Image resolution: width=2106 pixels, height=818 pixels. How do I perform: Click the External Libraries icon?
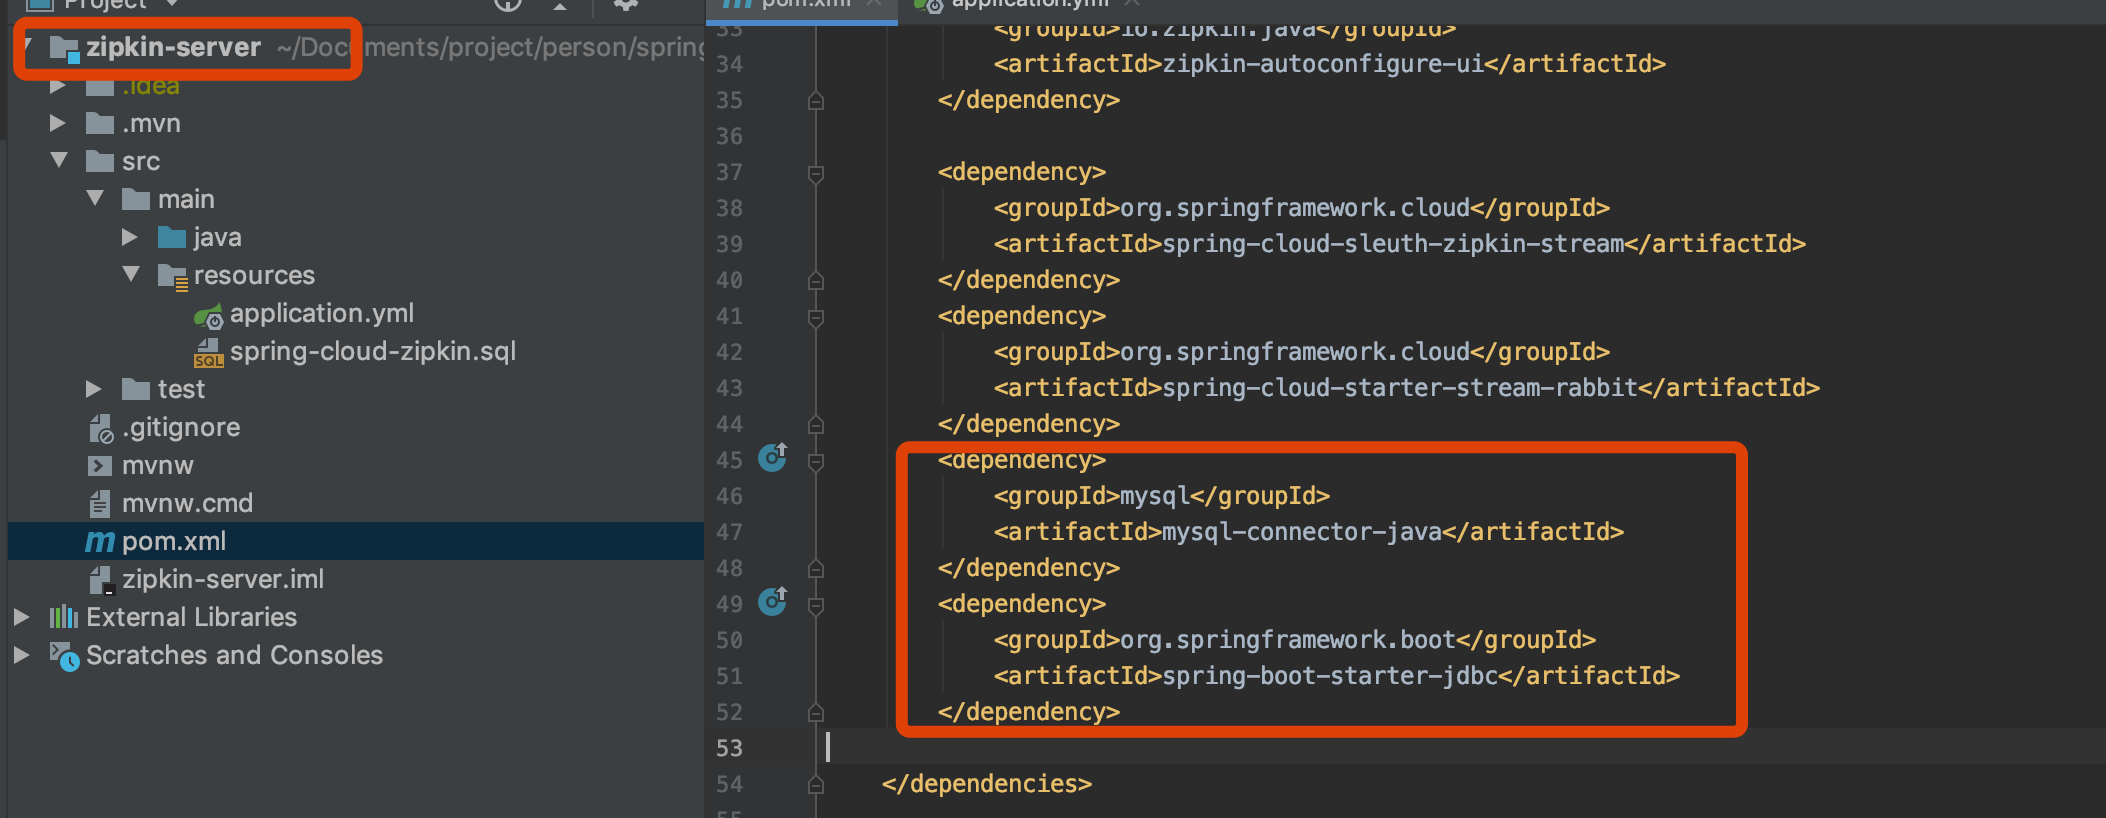click(64, 617)
